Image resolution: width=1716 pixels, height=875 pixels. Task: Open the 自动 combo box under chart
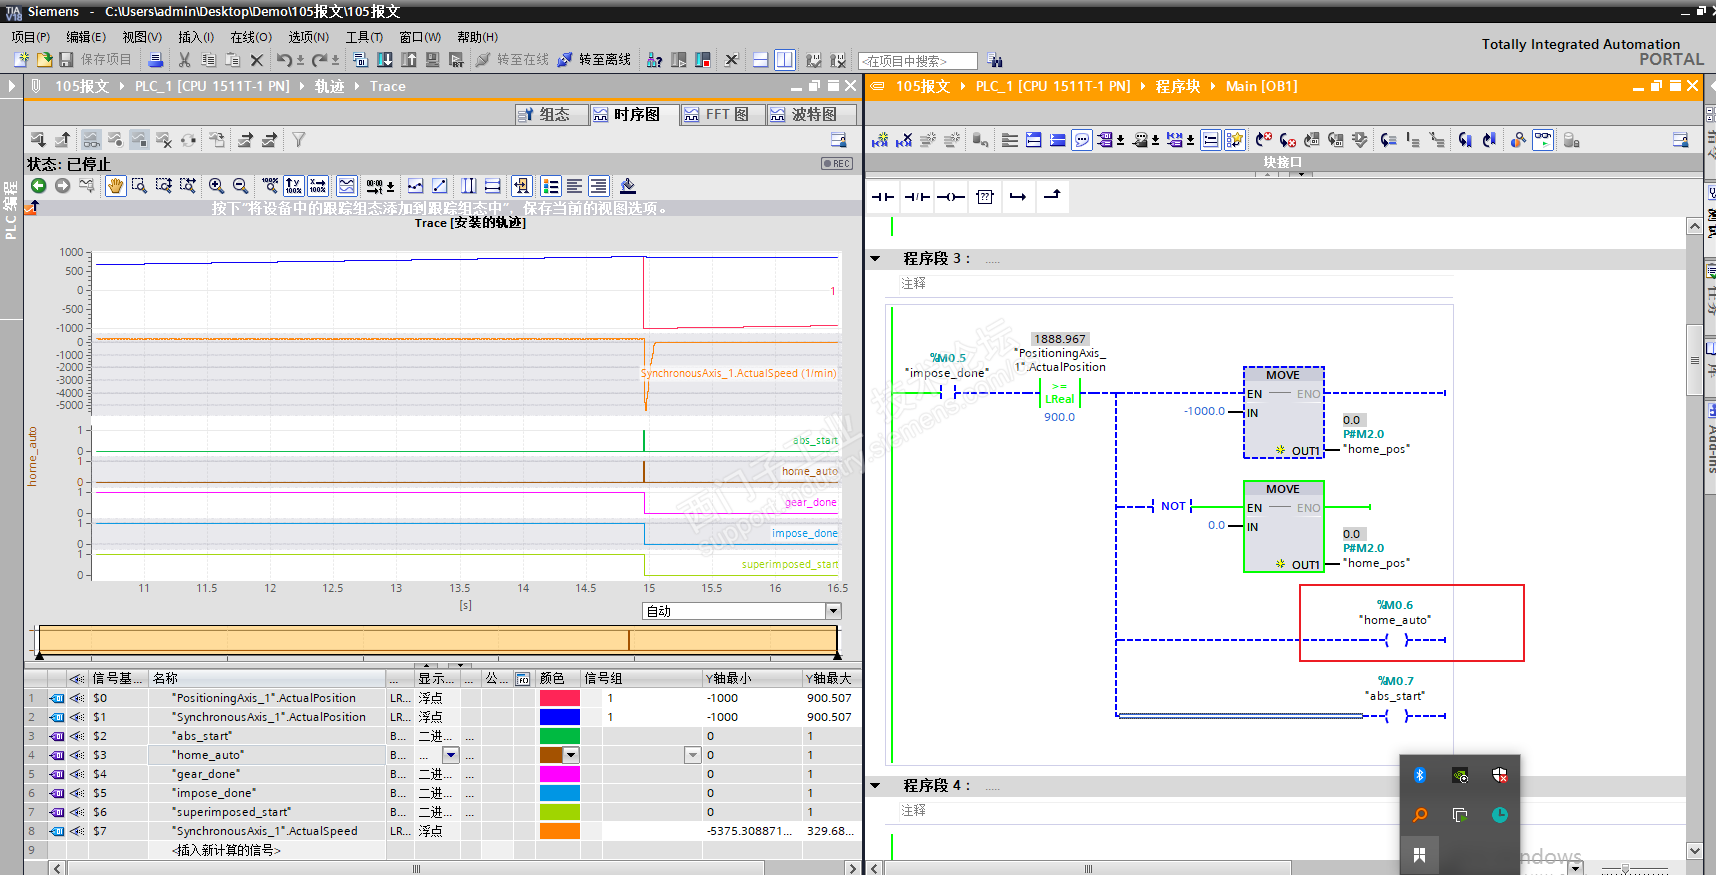coord(833,611)
